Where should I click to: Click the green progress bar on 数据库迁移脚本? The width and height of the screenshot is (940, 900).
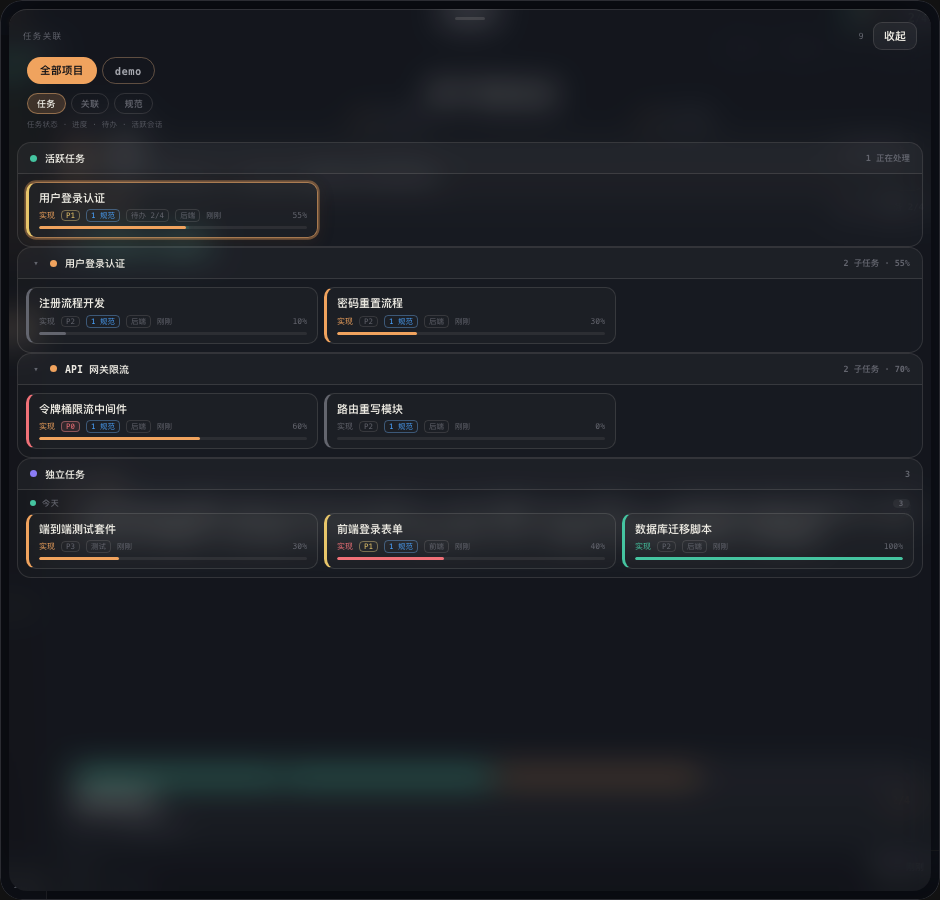tap(769, 558)
